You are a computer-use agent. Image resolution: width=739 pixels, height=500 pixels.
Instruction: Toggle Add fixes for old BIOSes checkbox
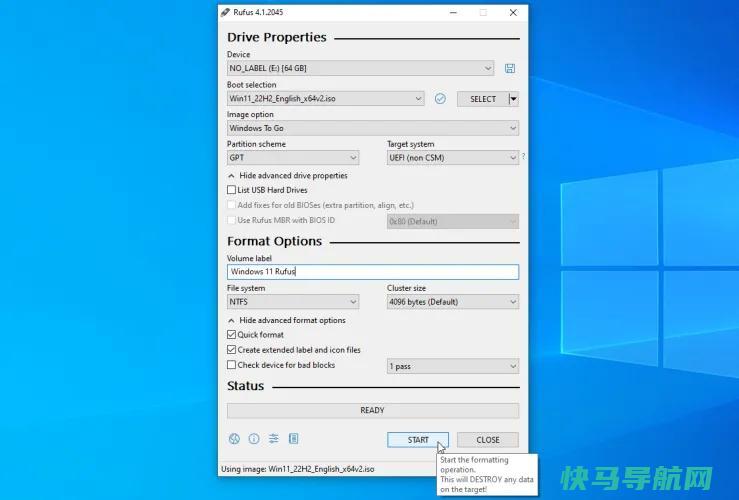click(231, 205)
